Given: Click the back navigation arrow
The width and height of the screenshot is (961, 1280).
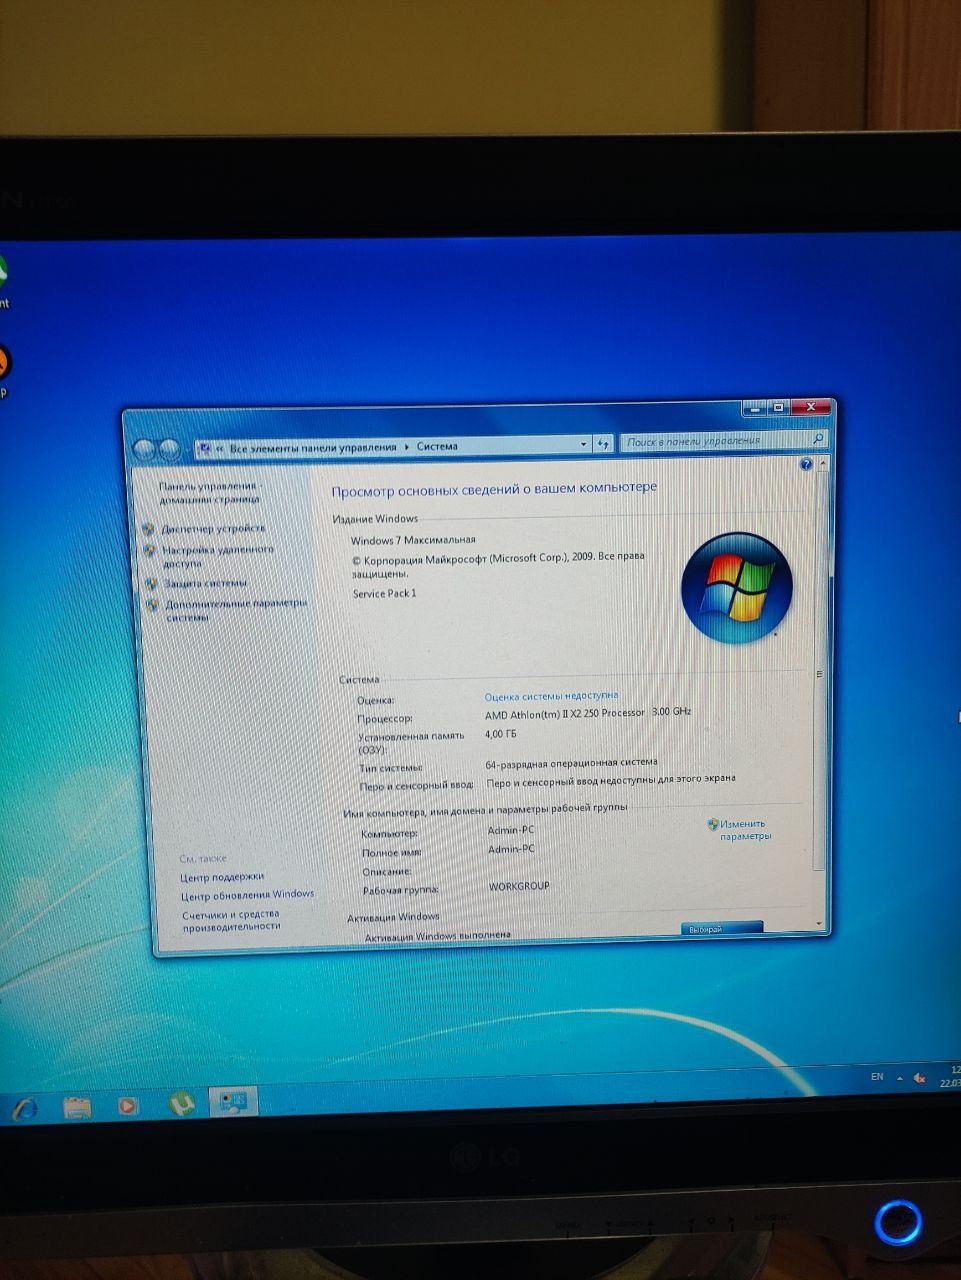Looking at the screenshot, I should [145, 450].
